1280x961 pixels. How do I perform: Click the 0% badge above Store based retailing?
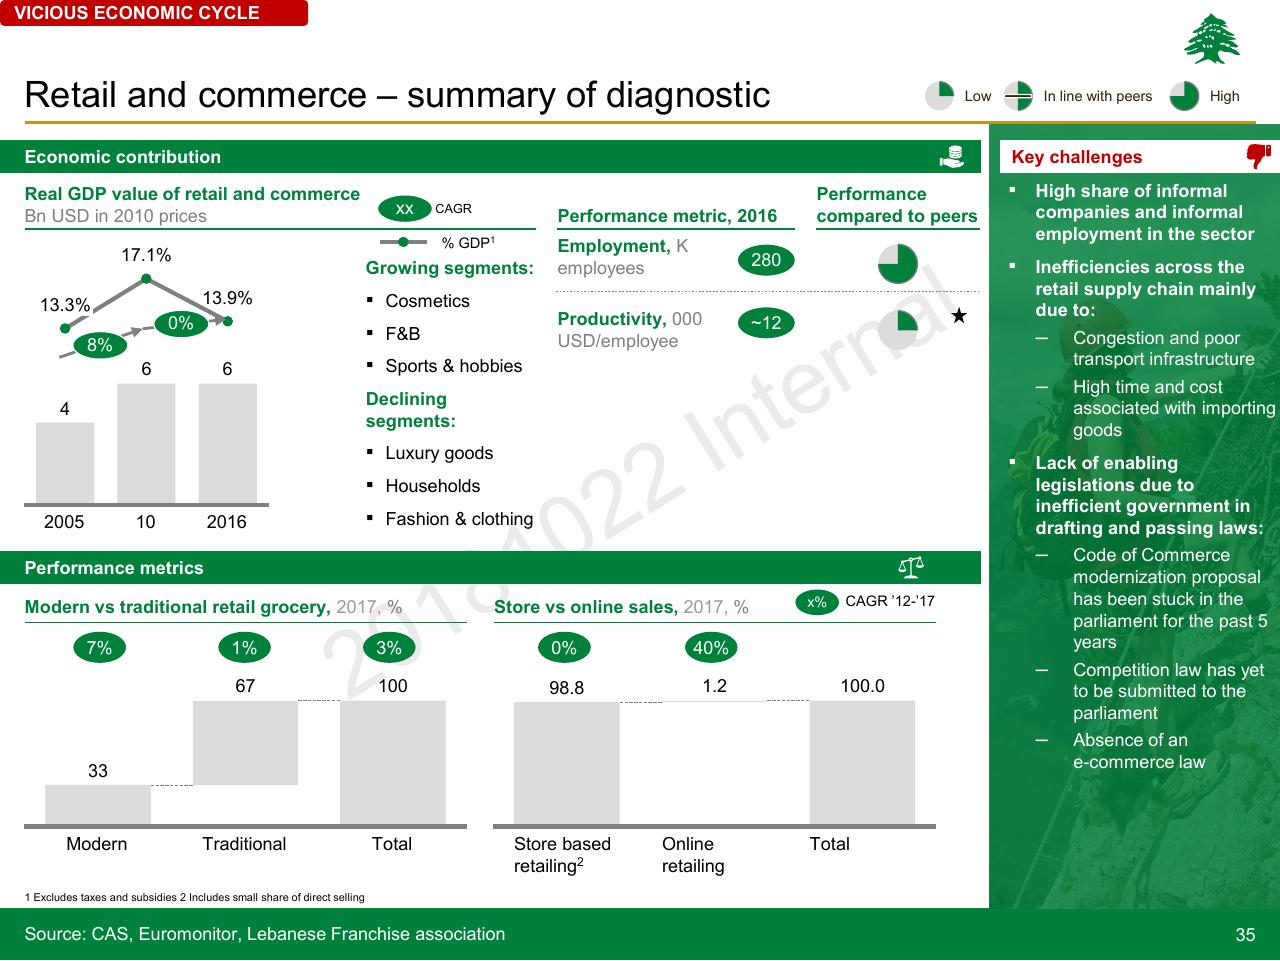[564, 648]
